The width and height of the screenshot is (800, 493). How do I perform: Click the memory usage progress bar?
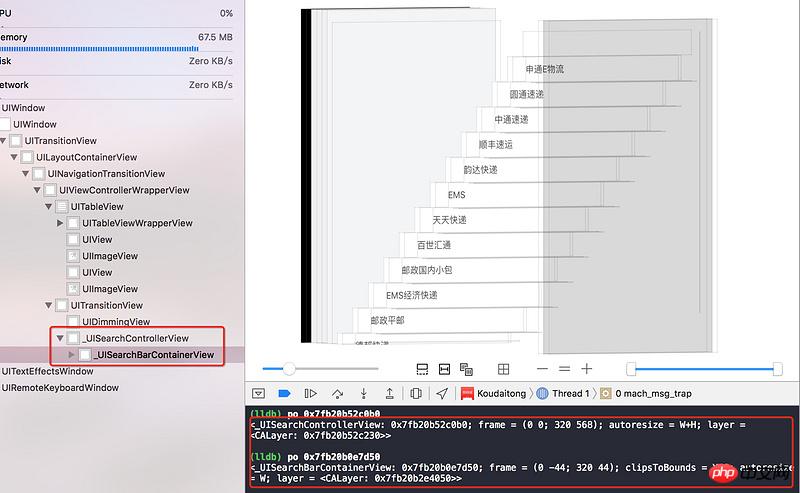pyautogui.click(x=99, y=49)
